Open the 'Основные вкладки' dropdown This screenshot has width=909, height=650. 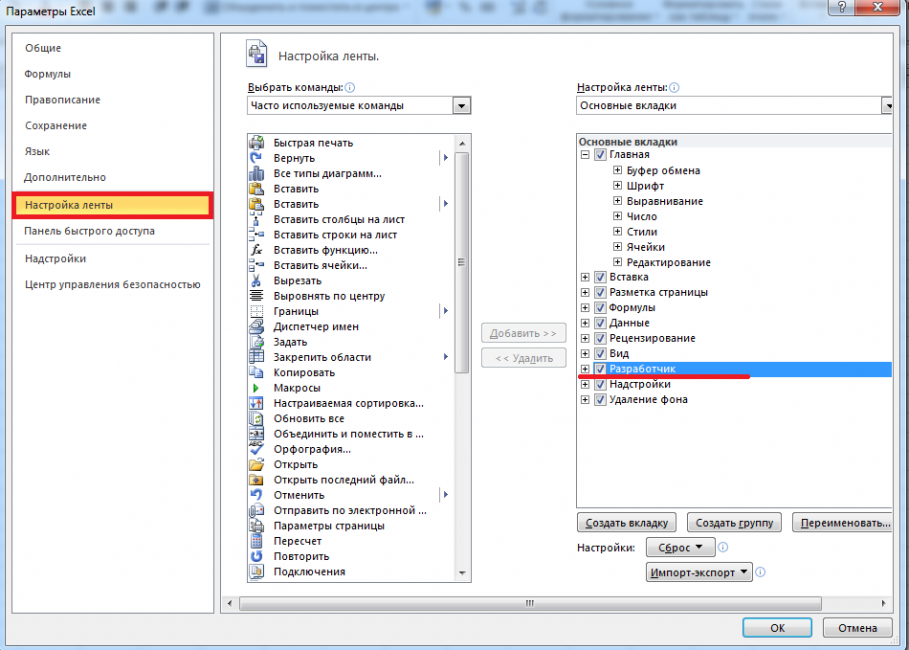tap(887, 106)
